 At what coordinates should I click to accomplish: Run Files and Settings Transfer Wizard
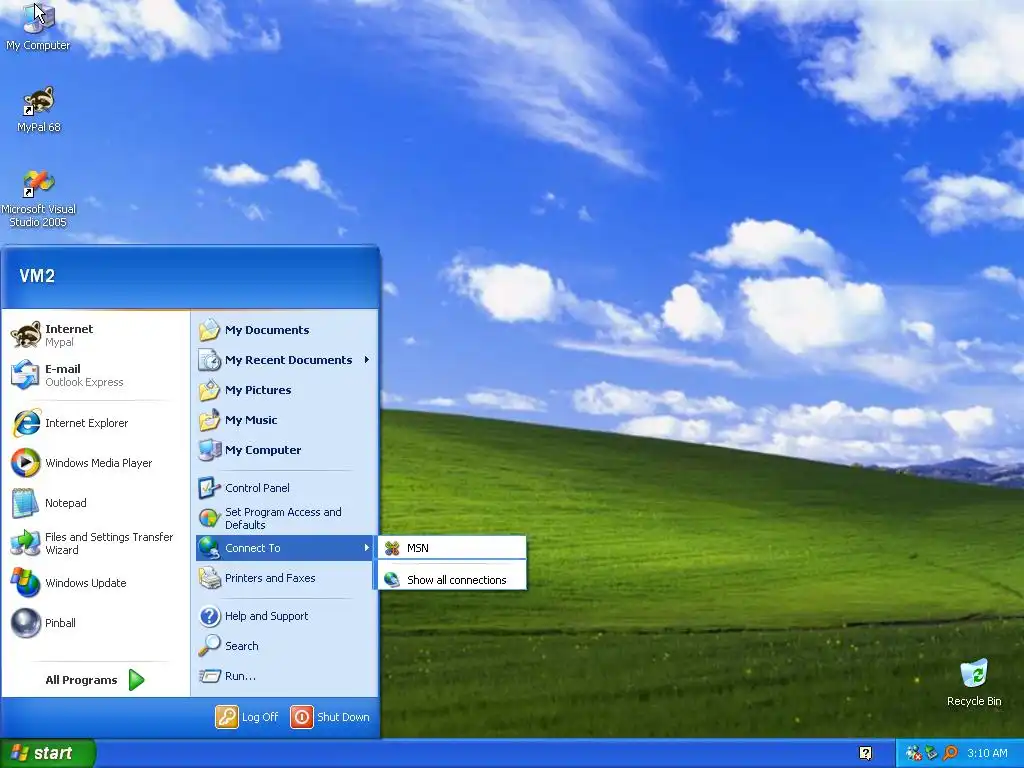(95, 543)
